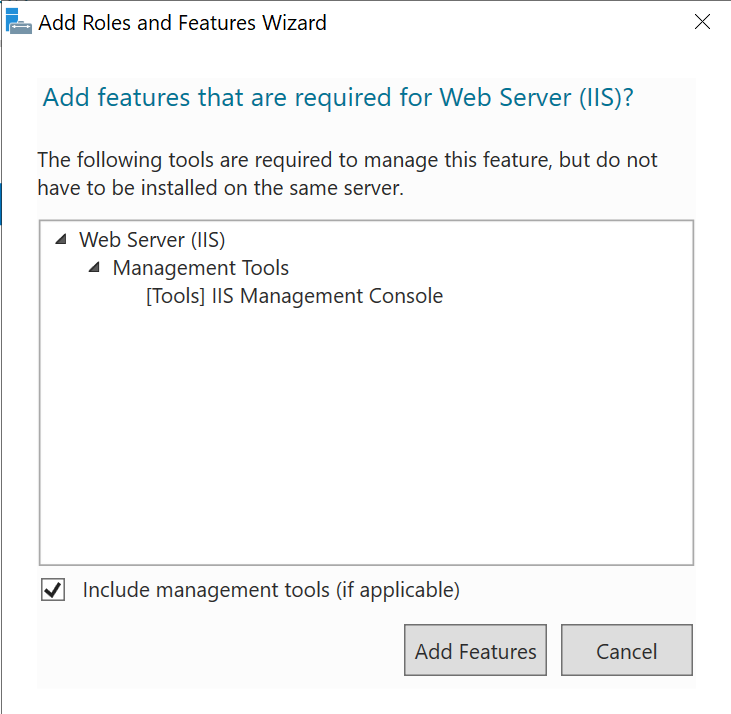This screenshot has height=714, width=731.
Task: Click the blank panel area left of Add Features
Action: click(x=220, y=651)
